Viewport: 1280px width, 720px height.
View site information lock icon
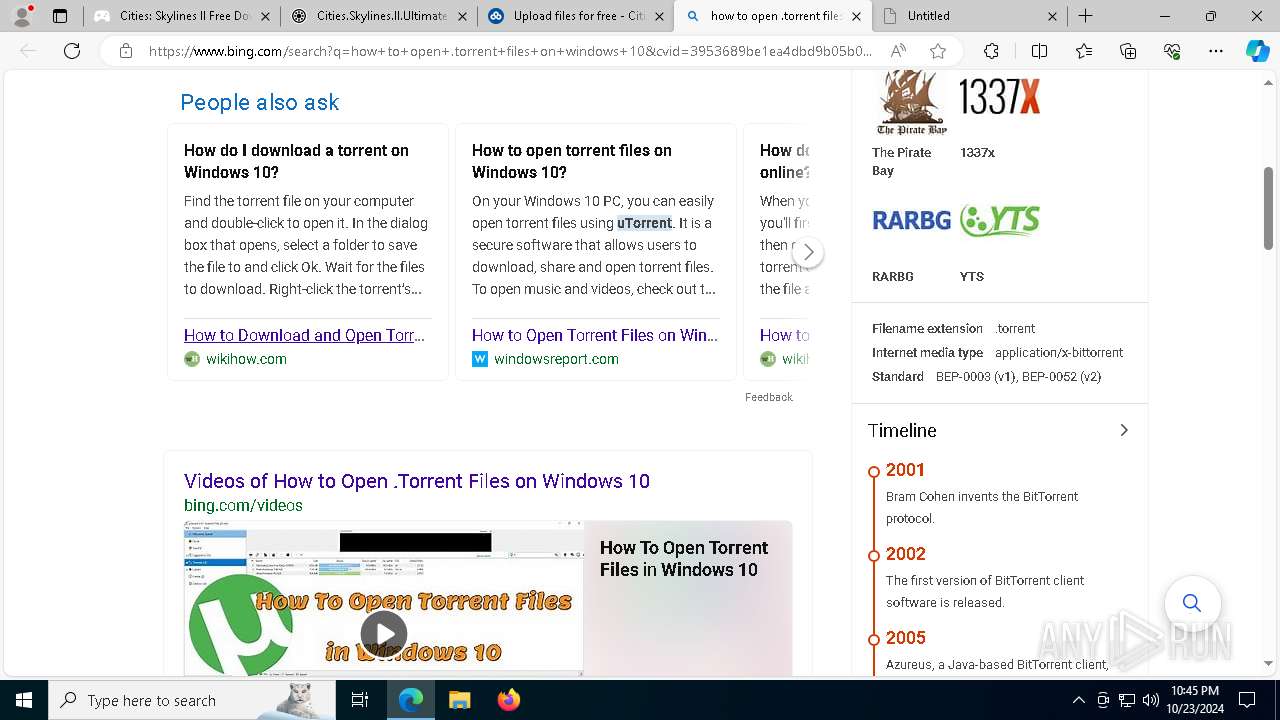pos(125,51)
